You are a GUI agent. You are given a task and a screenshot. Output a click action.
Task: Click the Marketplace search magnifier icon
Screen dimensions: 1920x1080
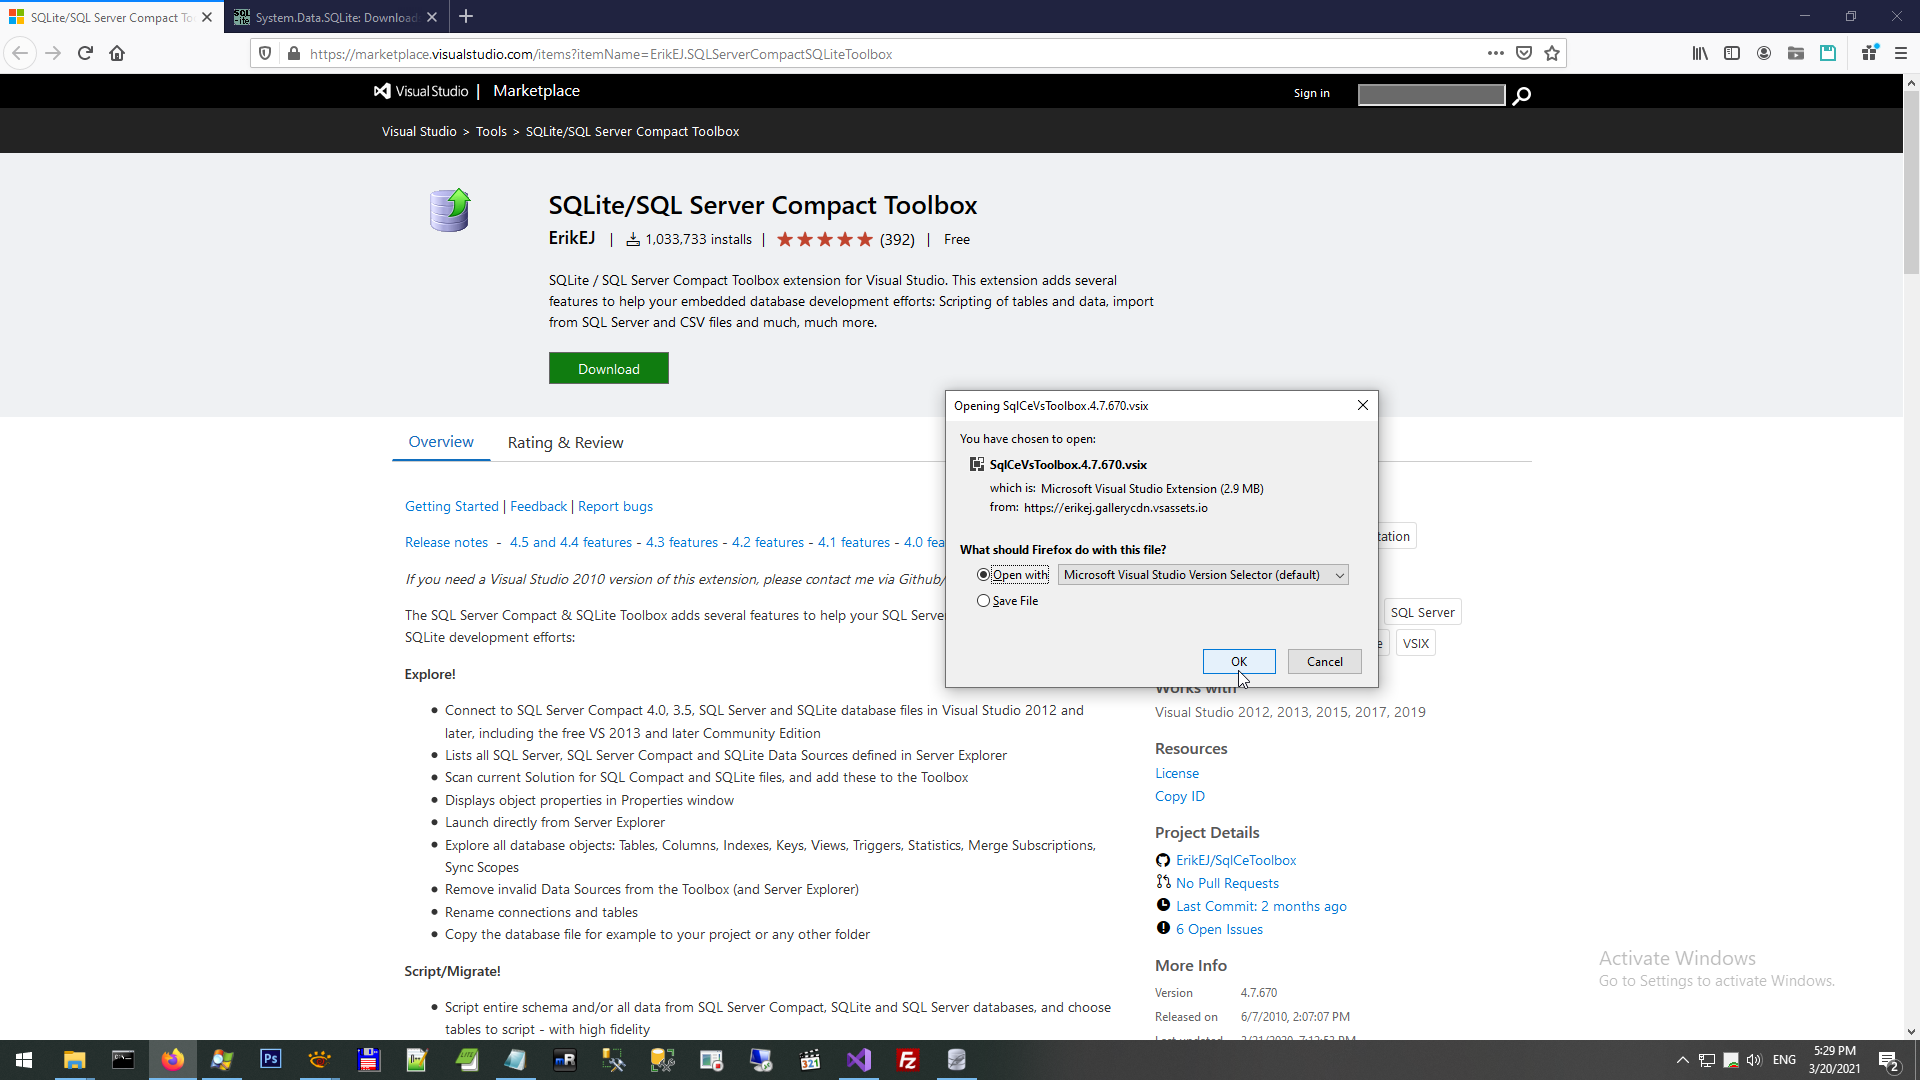pyautogui.click(x=1521, y=96)
